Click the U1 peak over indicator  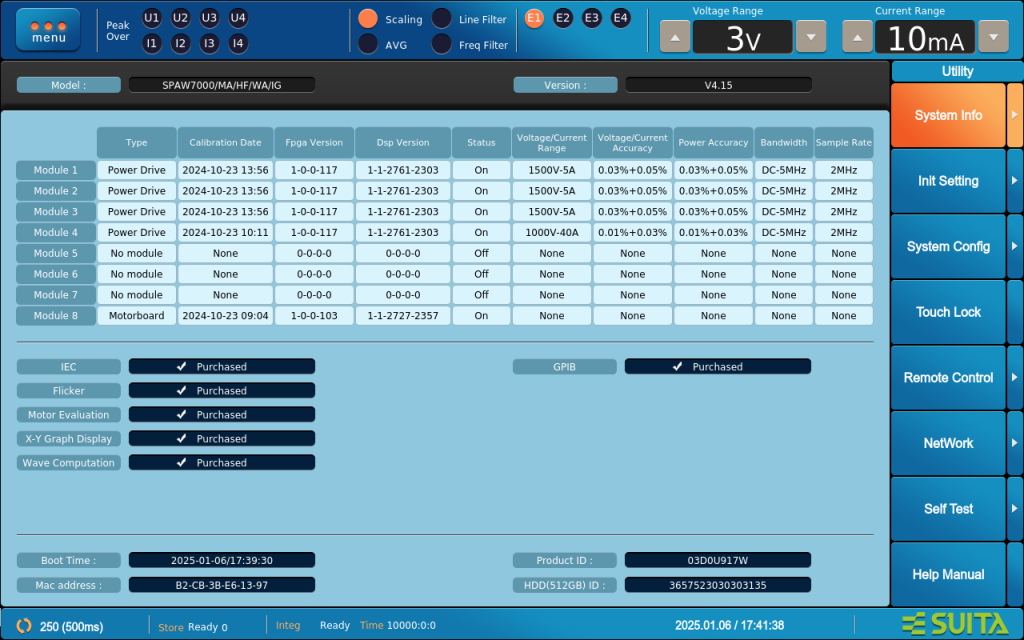click(151, 18)
